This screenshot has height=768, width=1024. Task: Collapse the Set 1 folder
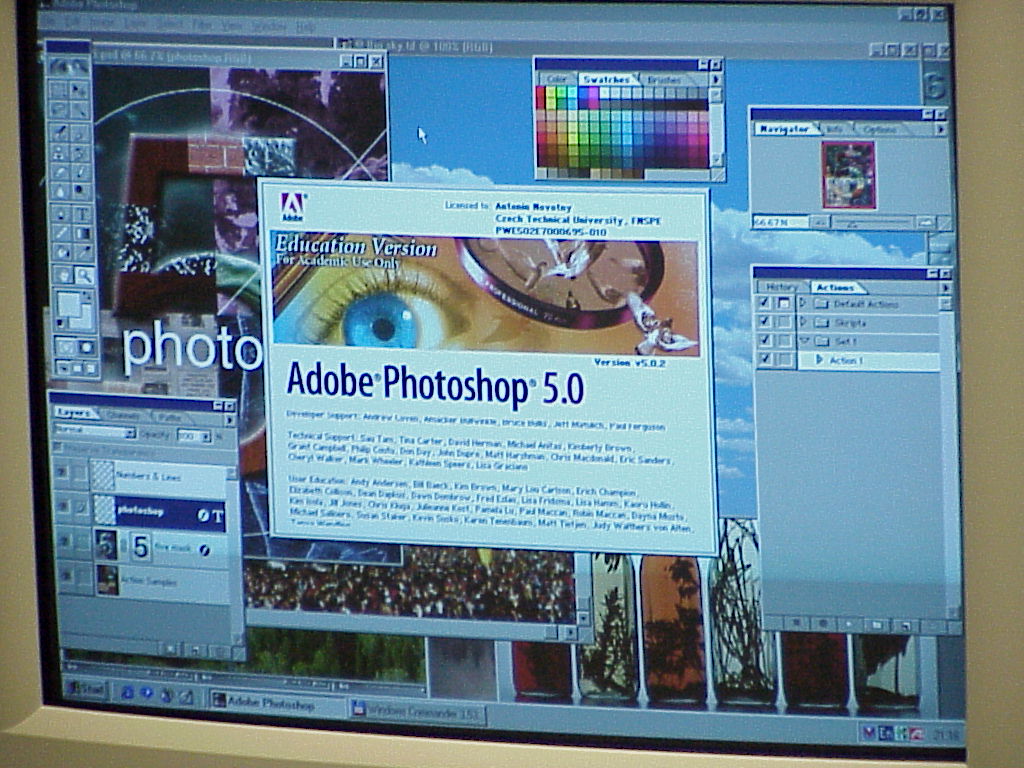pos(804,340)
